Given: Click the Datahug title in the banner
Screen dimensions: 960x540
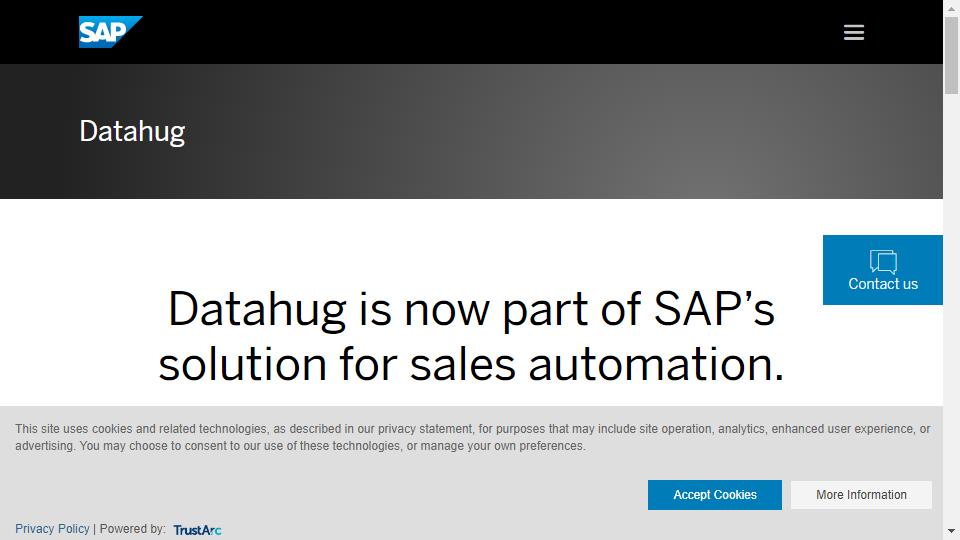Looking at the screenshot, I should [x=132, y=132].
